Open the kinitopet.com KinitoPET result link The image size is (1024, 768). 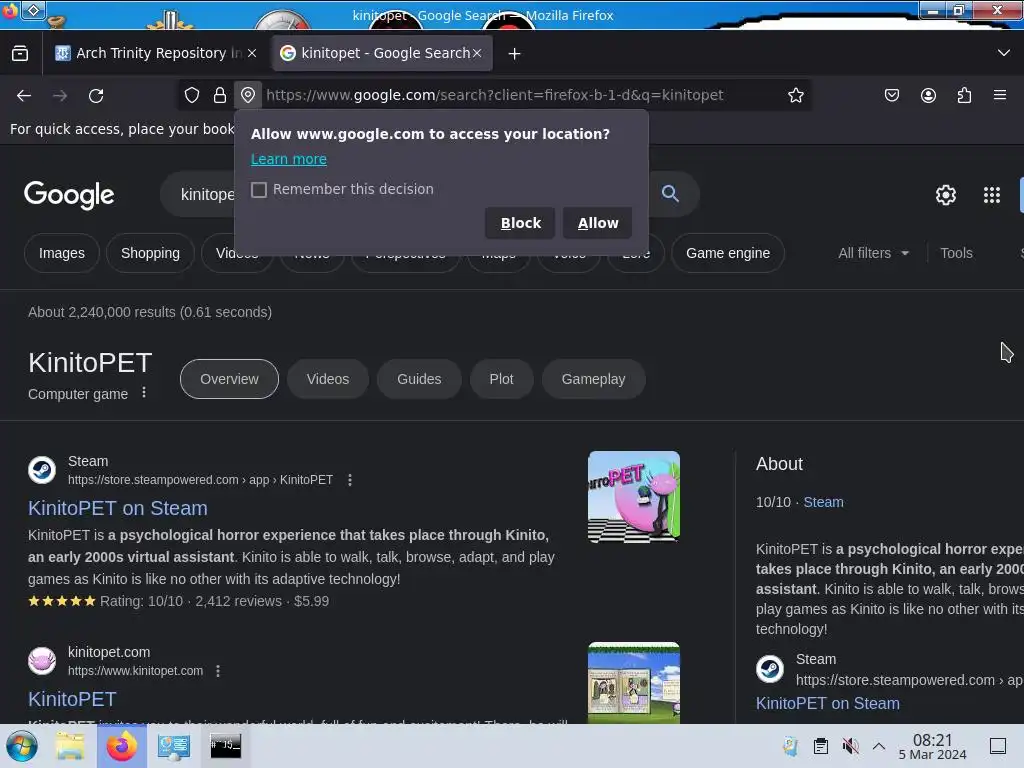72,699
